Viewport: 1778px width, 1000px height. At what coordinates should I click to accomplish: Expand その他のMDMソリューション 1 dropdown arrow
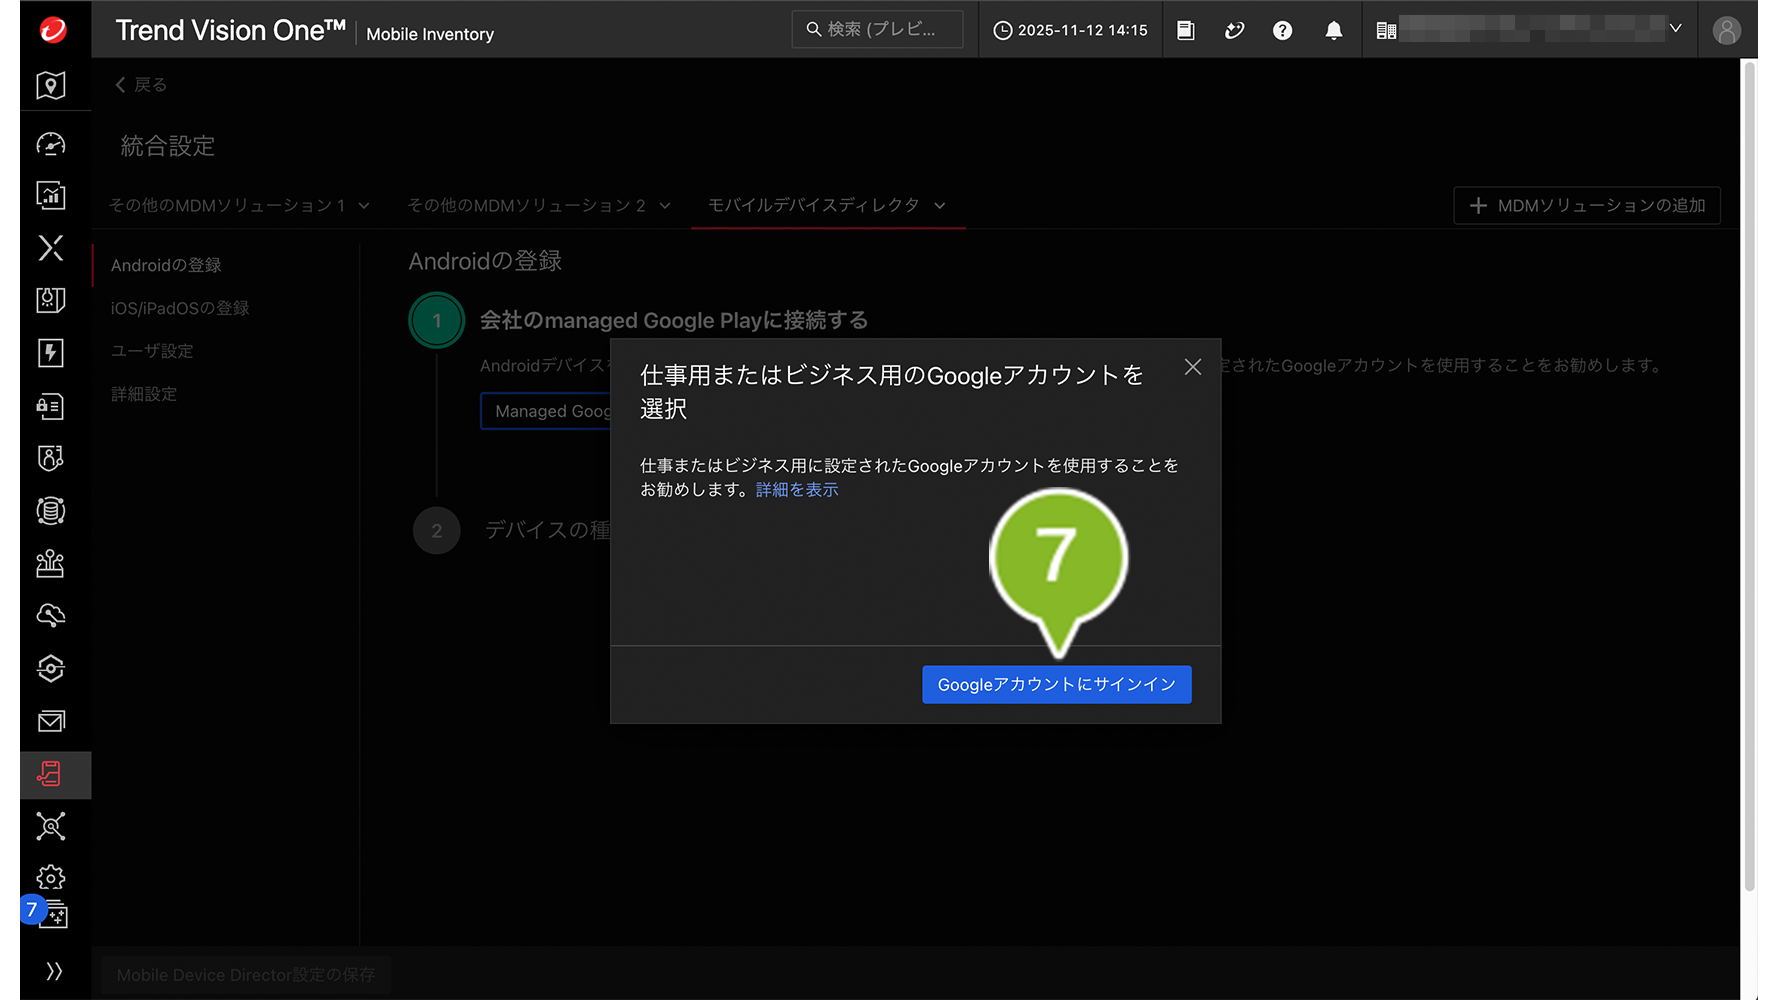[x=364, y=206]
